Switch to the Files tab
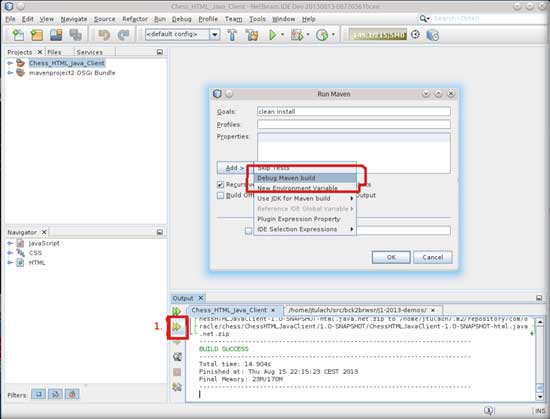This screenshot has height=419, width=550. click(x=54, y=52)
